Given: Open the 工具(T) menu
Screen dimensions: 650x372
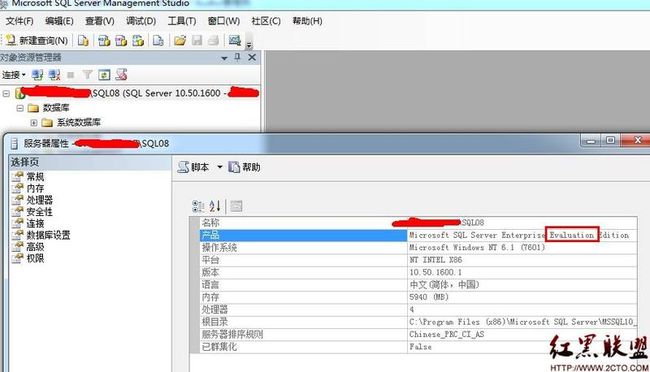Looking at the screenshot, I should [x=182, y=21].
